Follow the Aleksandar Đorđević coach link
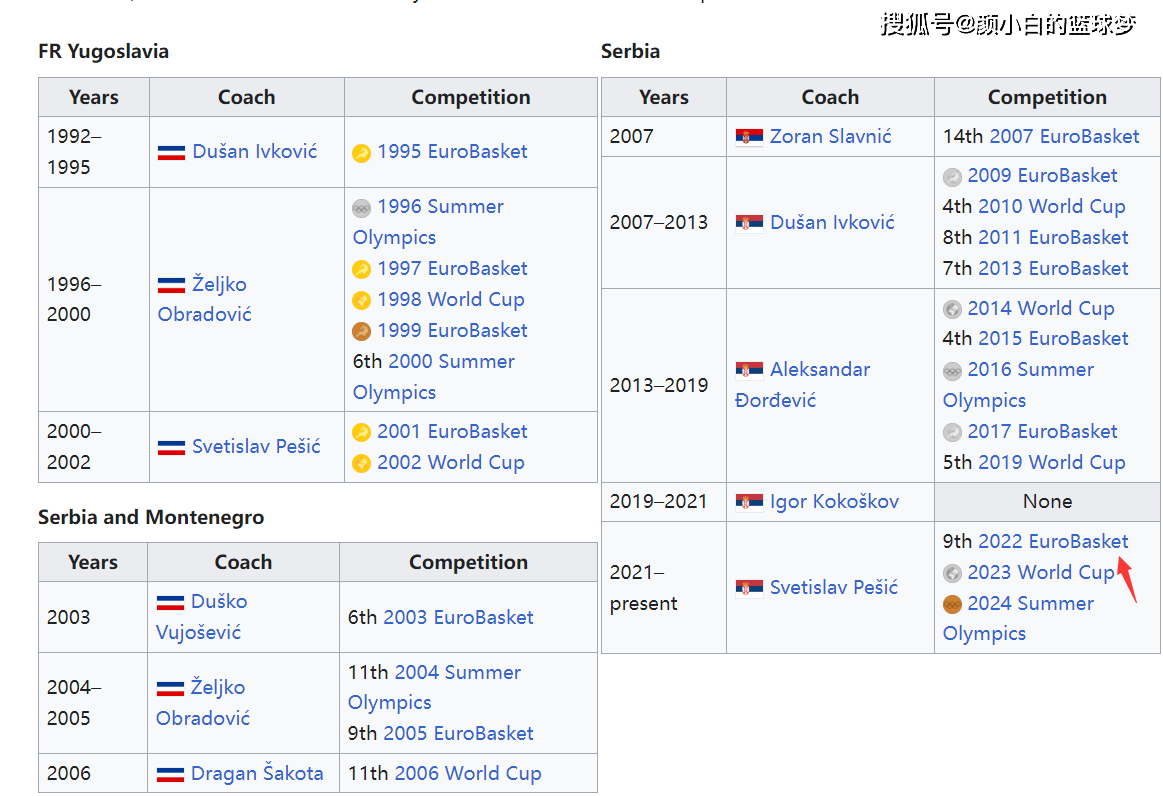This screenshot has width=1163, height=796. click(803, 385)
